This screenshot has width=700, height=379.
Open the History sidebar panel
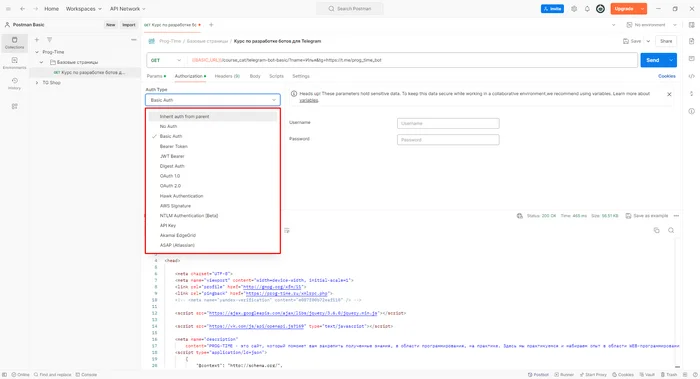(14, 83)
